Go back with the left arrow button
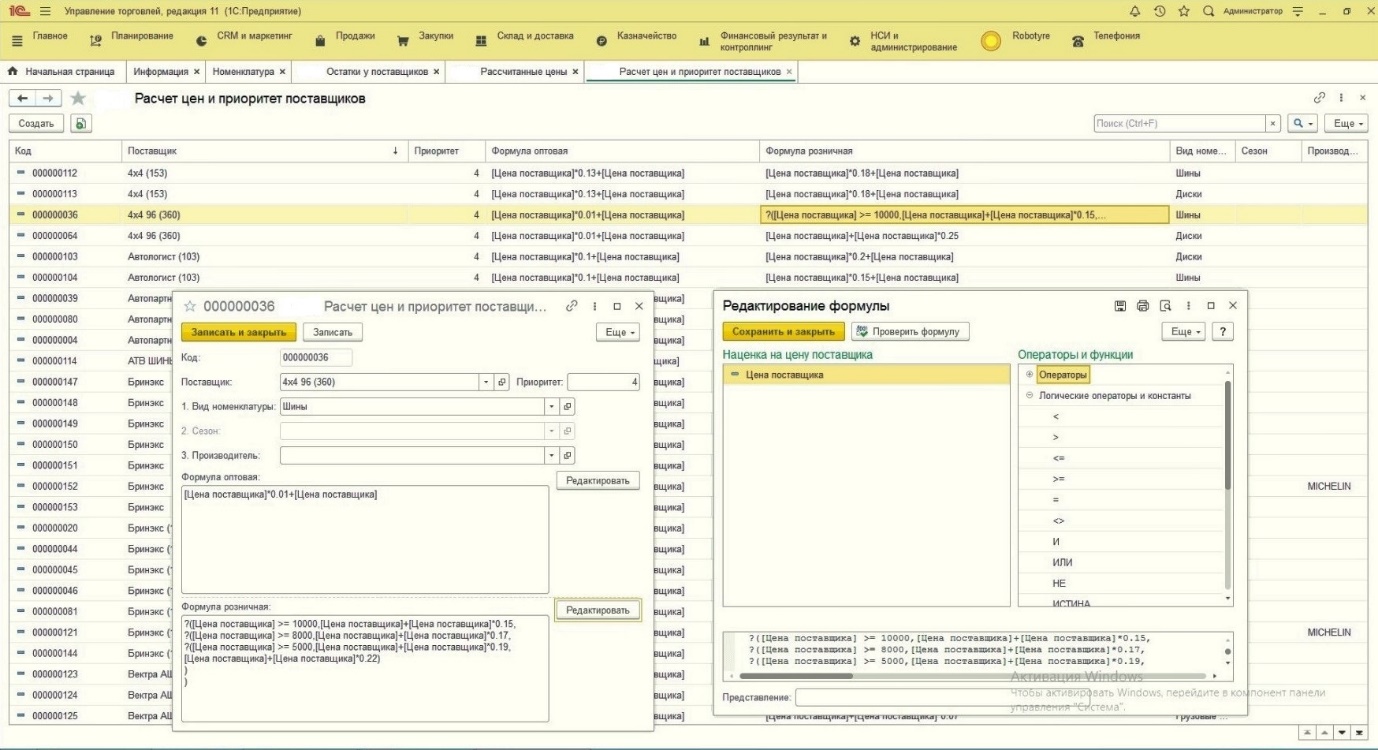This screenshot has height=750, width=1378. [20, 99]
